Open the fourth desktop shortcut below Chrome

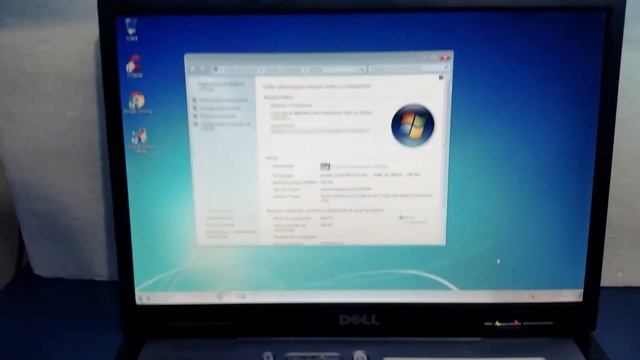(140, 140)
